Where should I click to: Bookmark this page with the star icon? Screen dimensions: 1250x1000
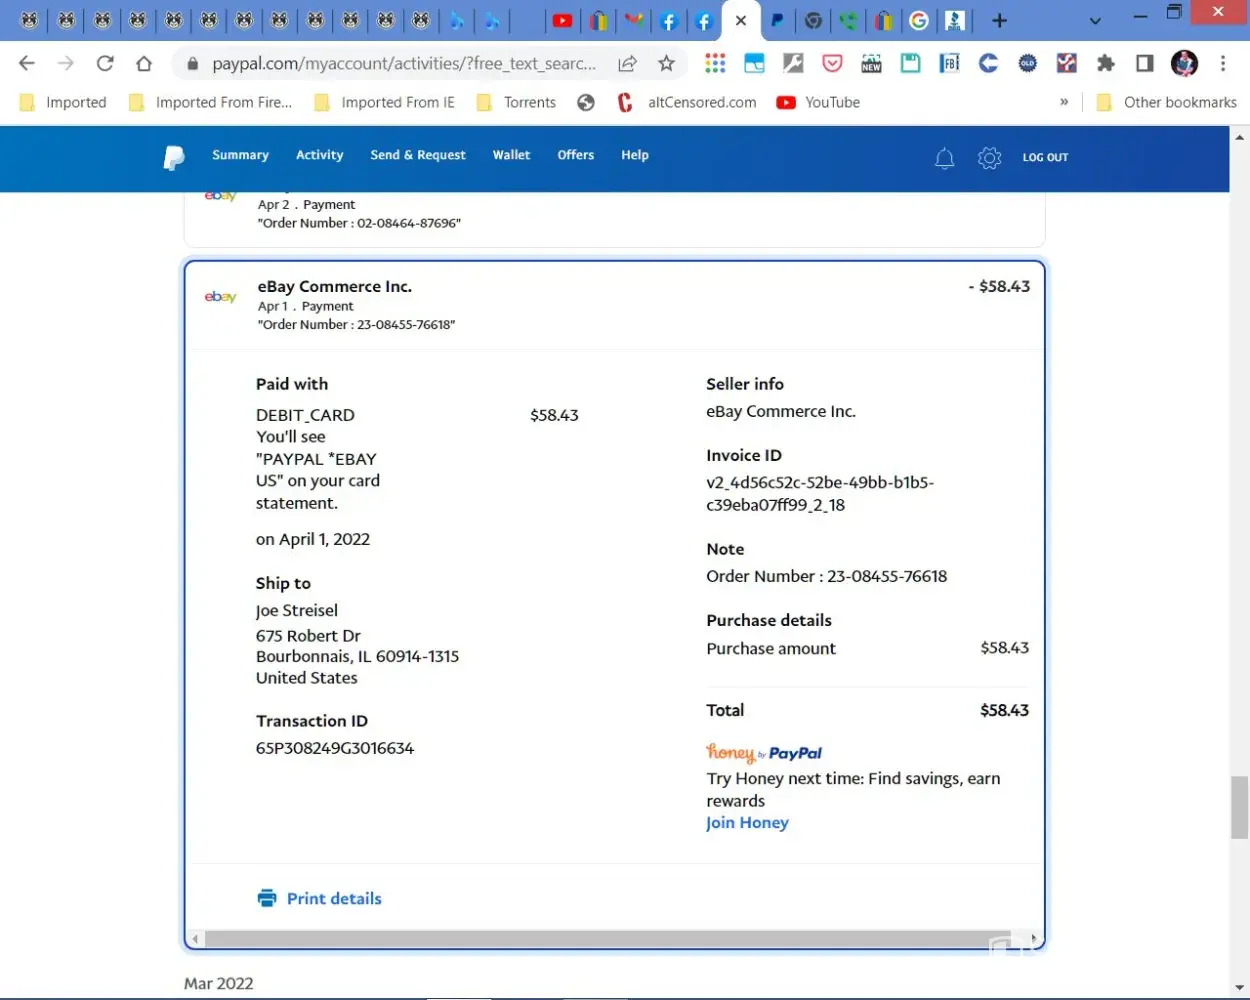[666, 64]
